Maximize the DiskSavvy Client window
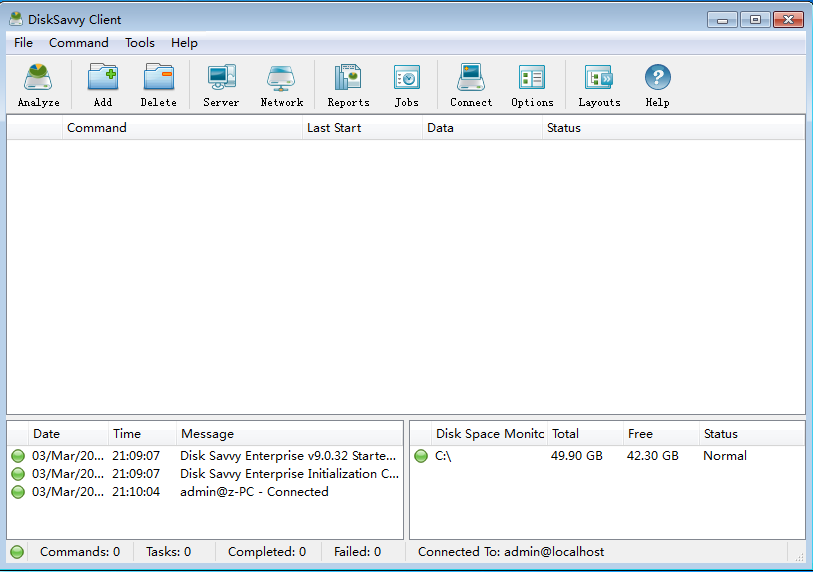Screen dimensions: 813x572 (755, 20)
